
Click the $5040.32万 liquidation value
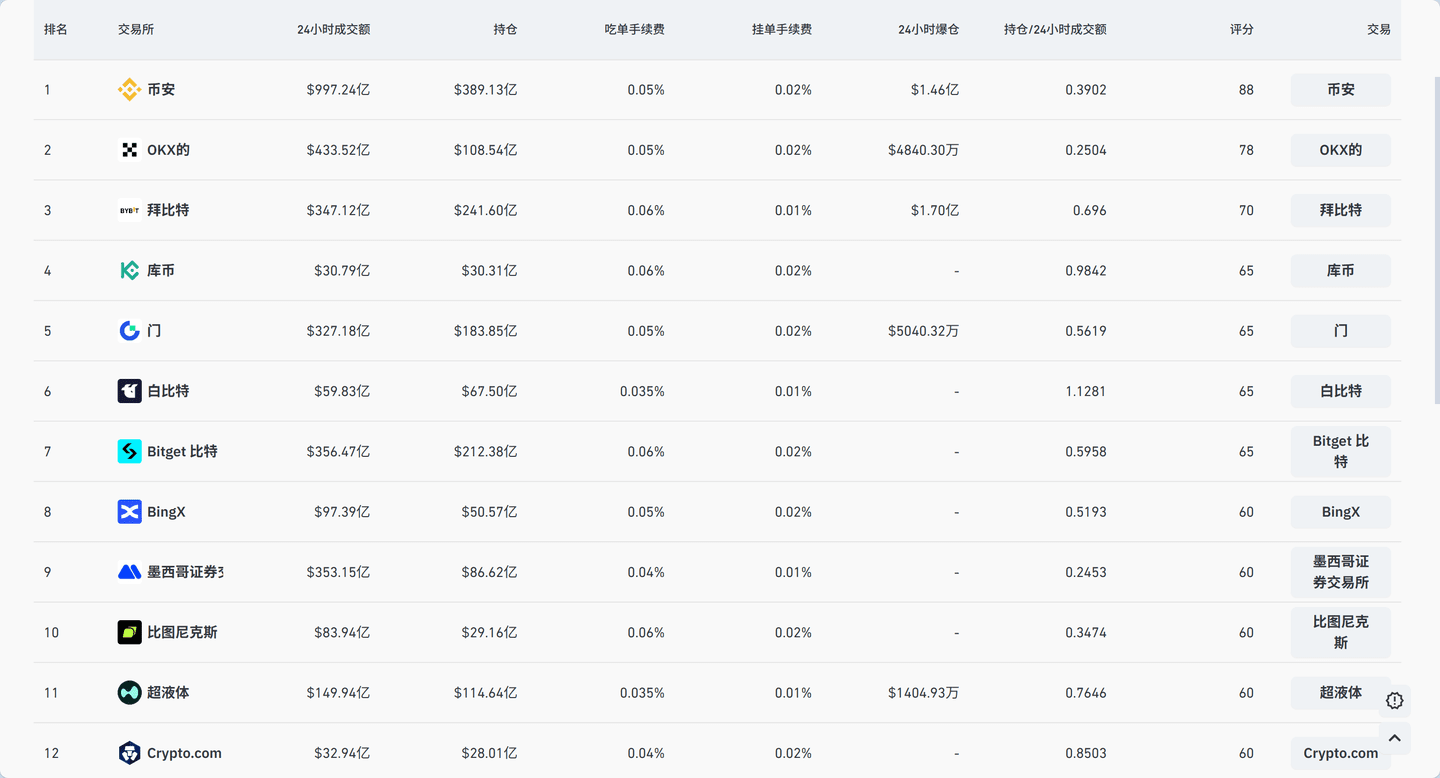coord(923,331)
